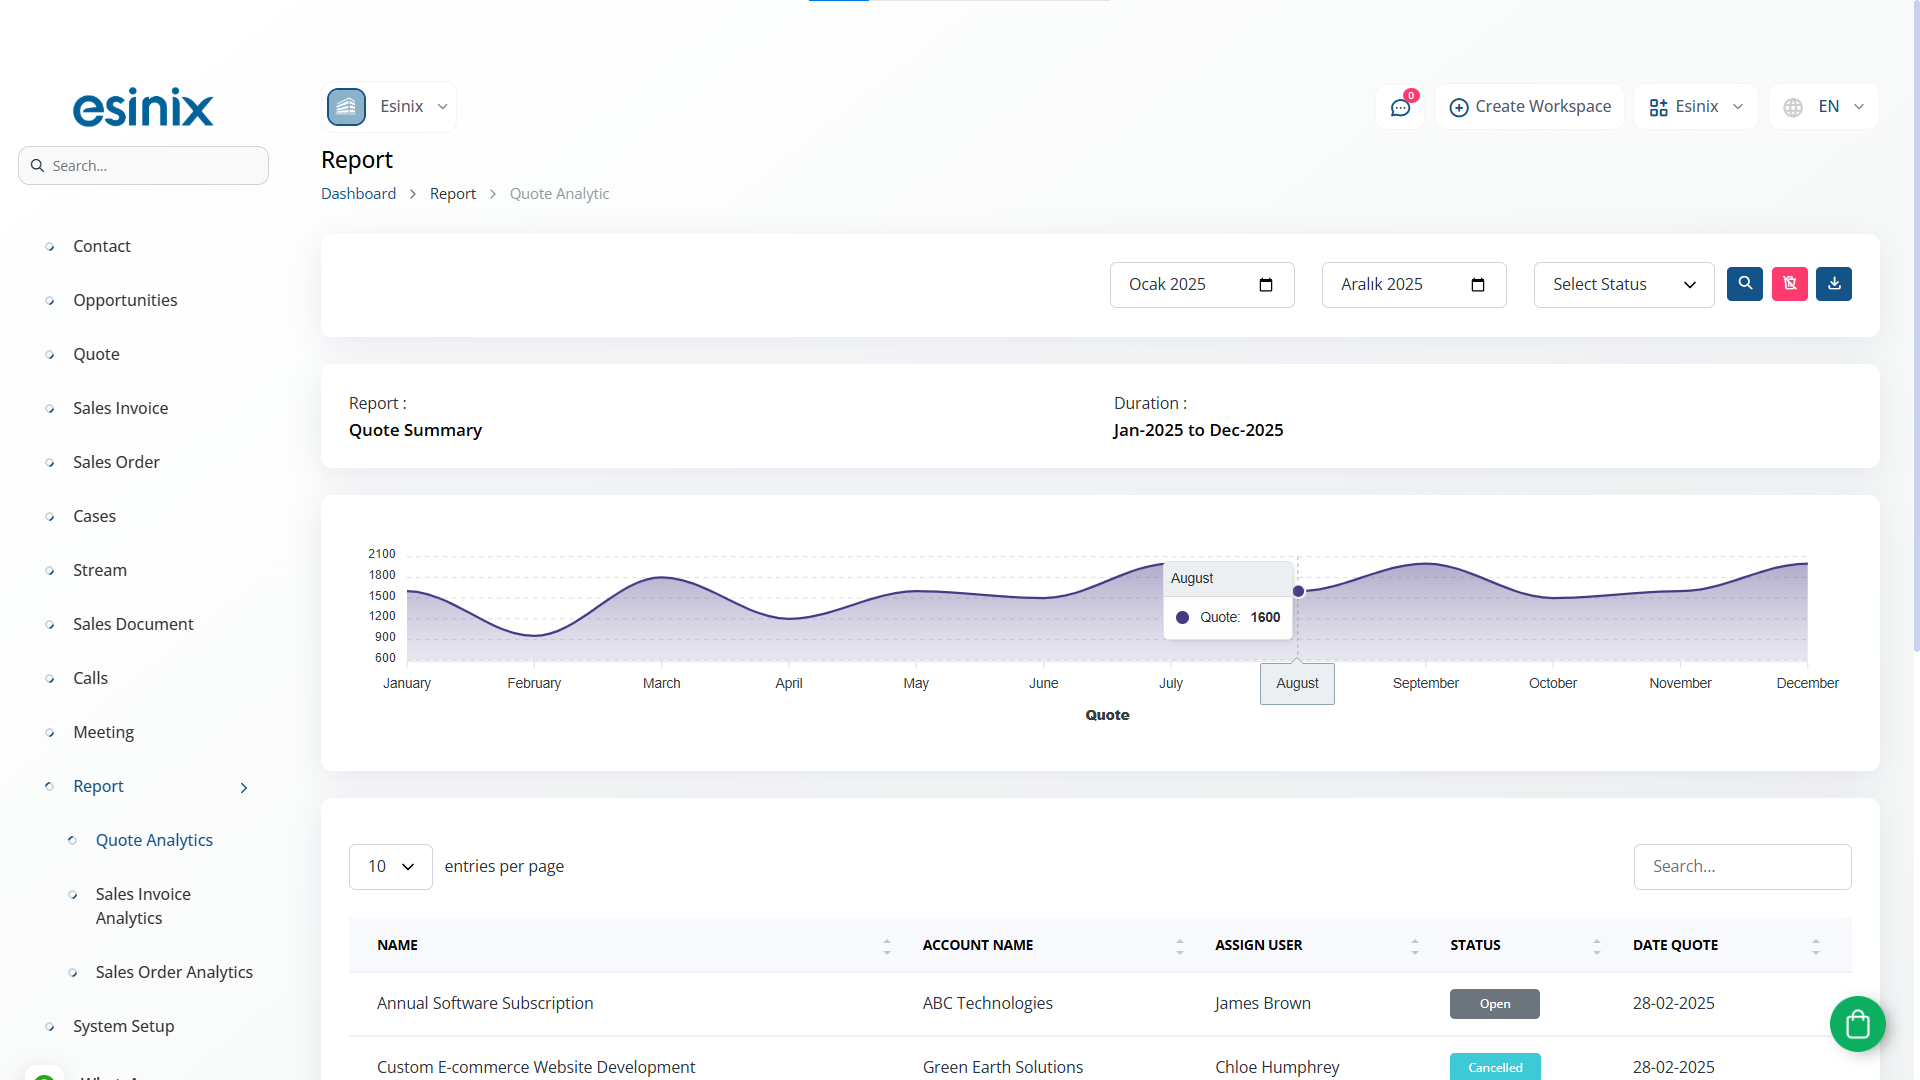Click the calendar icon in Aralık 2025 field
Image resolution: width=1920 pixels, height=1080 pixels.
coord(1478,285)
